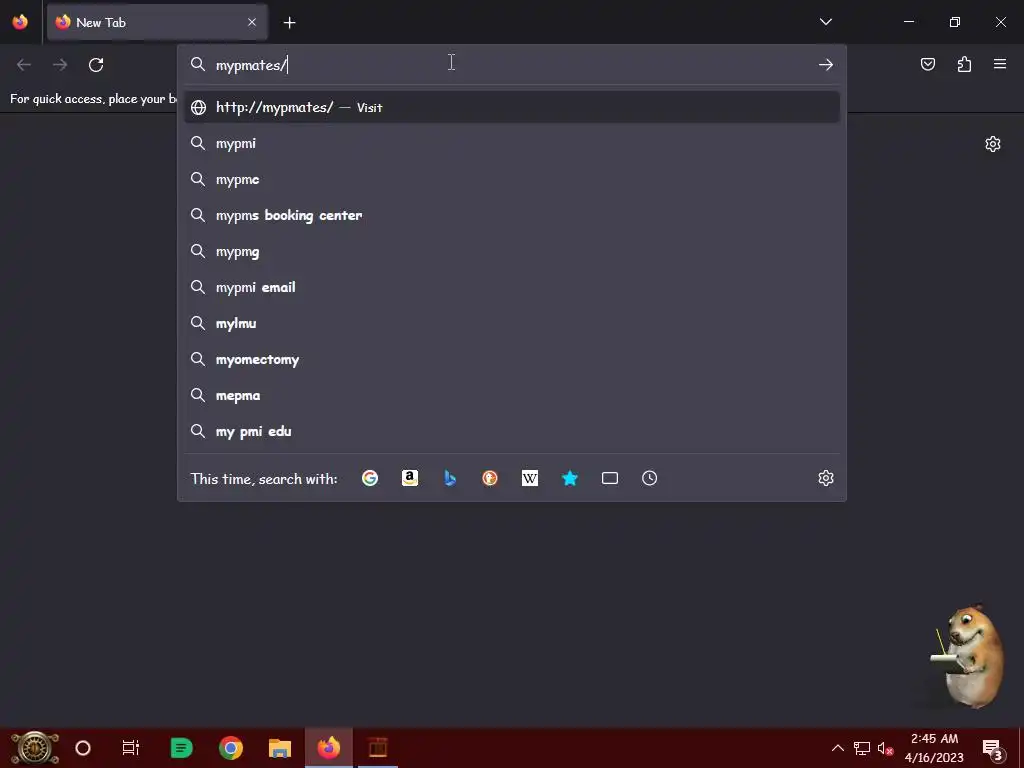Switch to Firefox in taskbar

click(x=328, y=748)
